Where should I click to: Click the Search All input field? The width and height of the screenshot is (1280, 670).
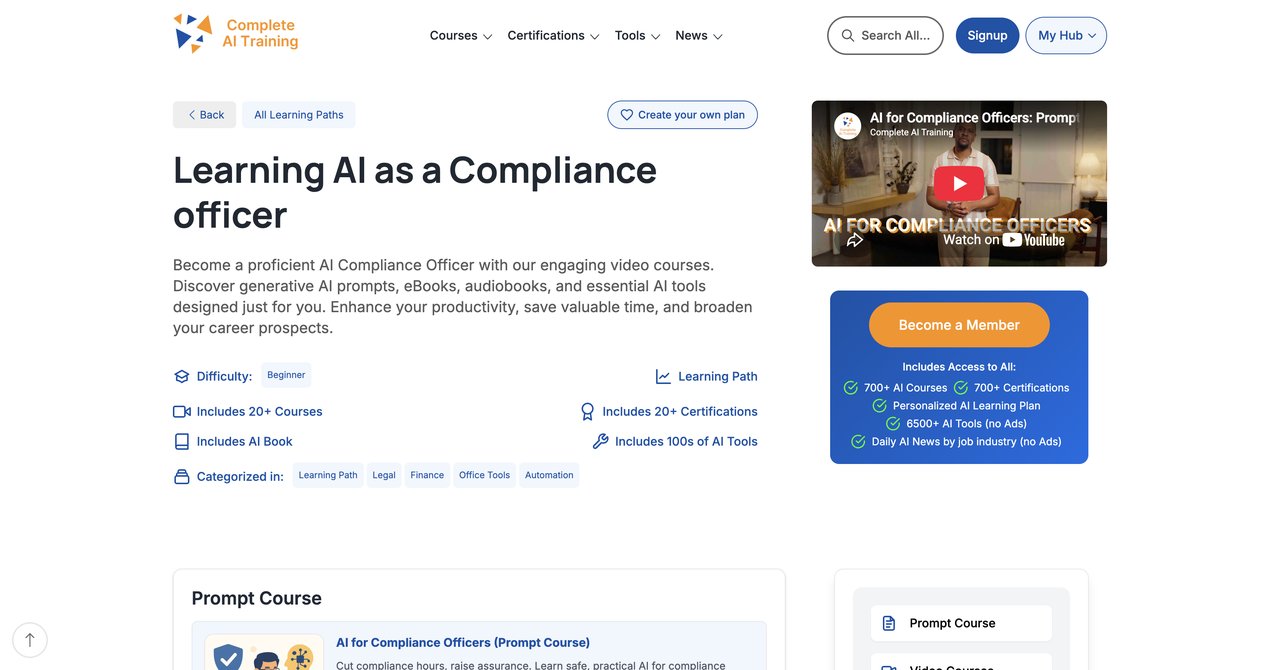(x=885, y=35)
